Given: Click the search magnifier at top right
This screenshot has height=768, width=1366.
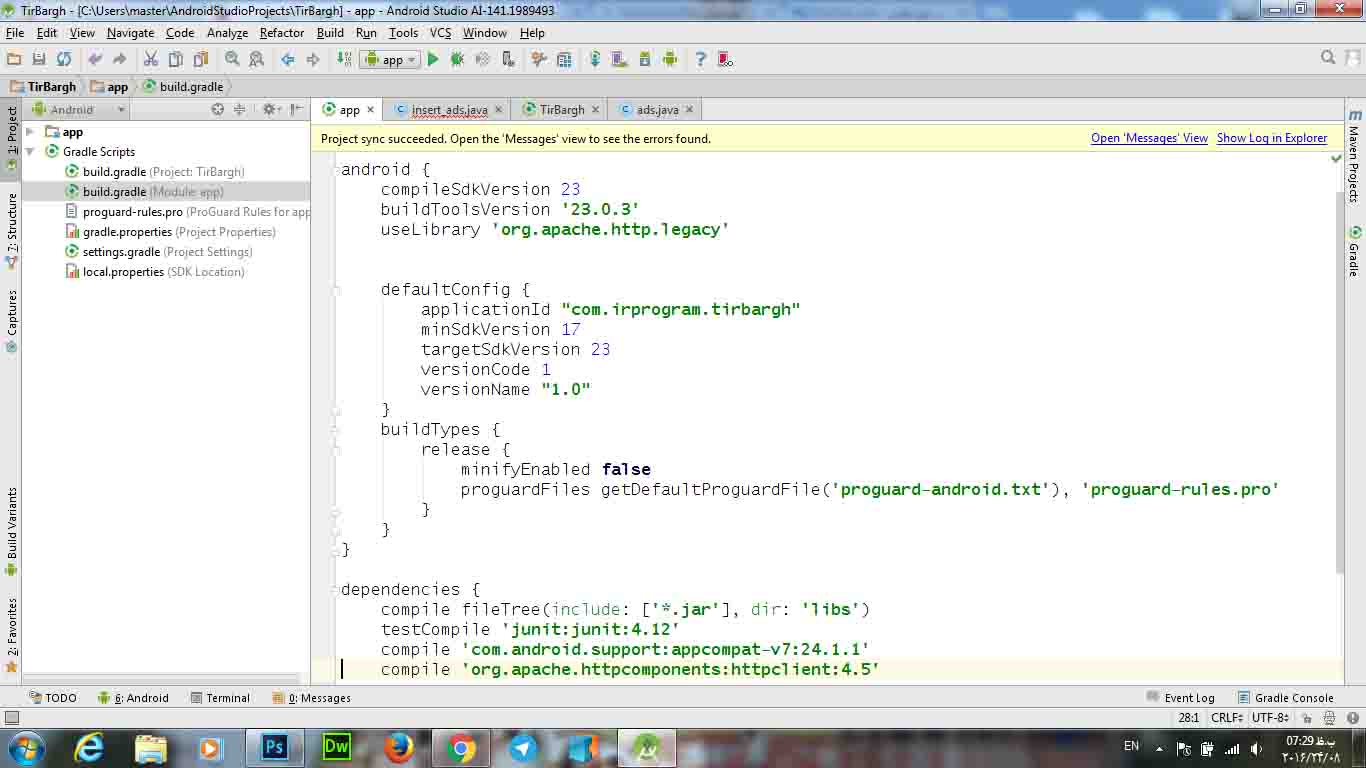Looking at the screenshot, I should tap(1328, 58).
